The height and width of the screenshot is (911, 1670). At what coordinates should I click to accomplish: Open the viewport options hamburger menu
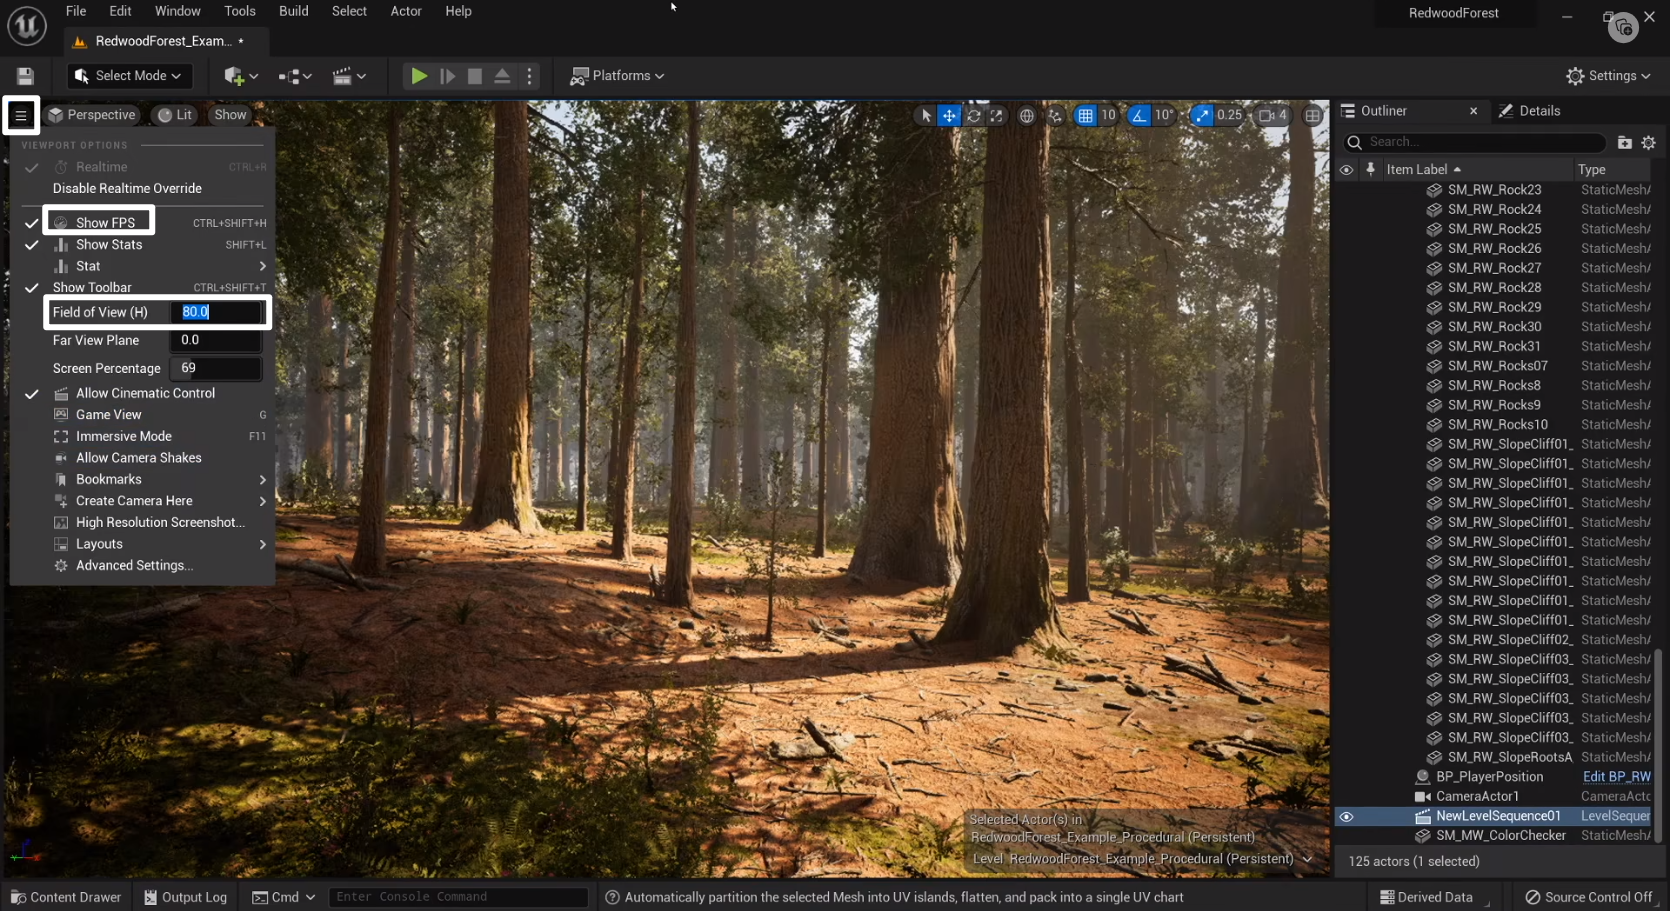coord(20,115)
